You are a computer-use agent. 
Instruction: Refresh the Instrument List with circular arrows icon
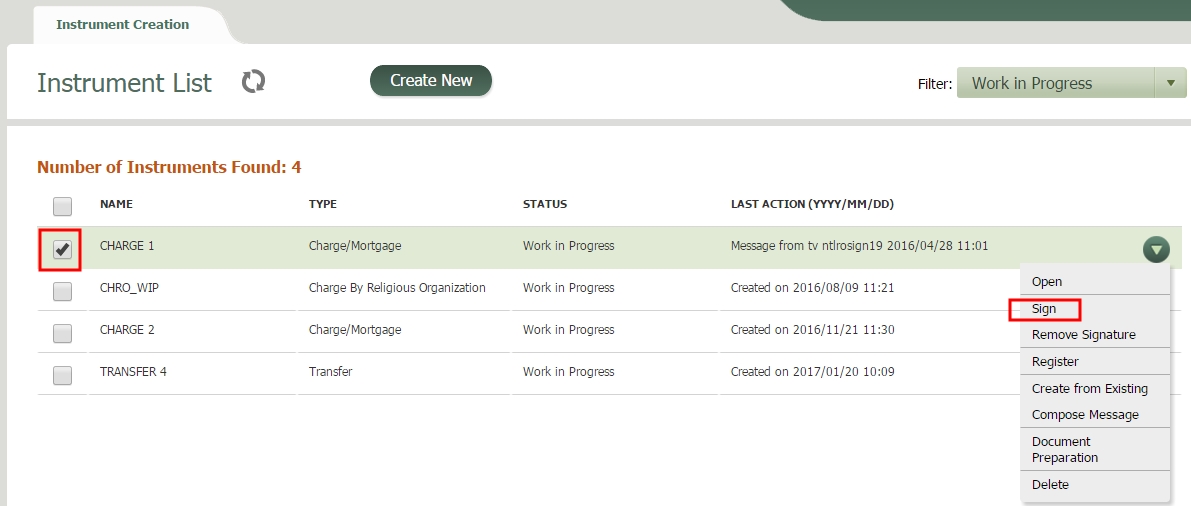(x=254, y=81)
